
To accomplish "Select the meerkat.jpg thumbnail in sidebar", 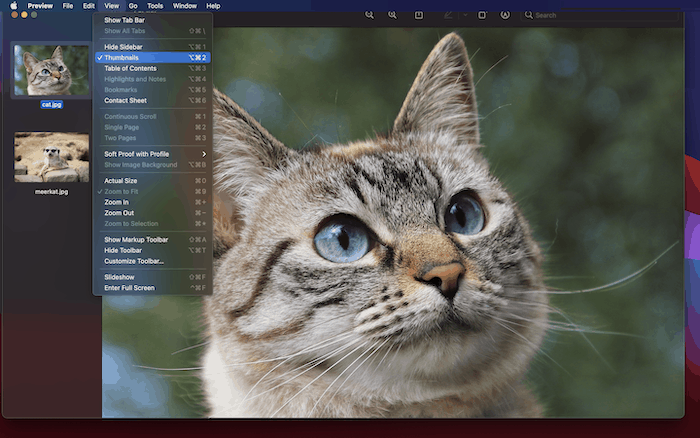I will (x=51, y=157).
